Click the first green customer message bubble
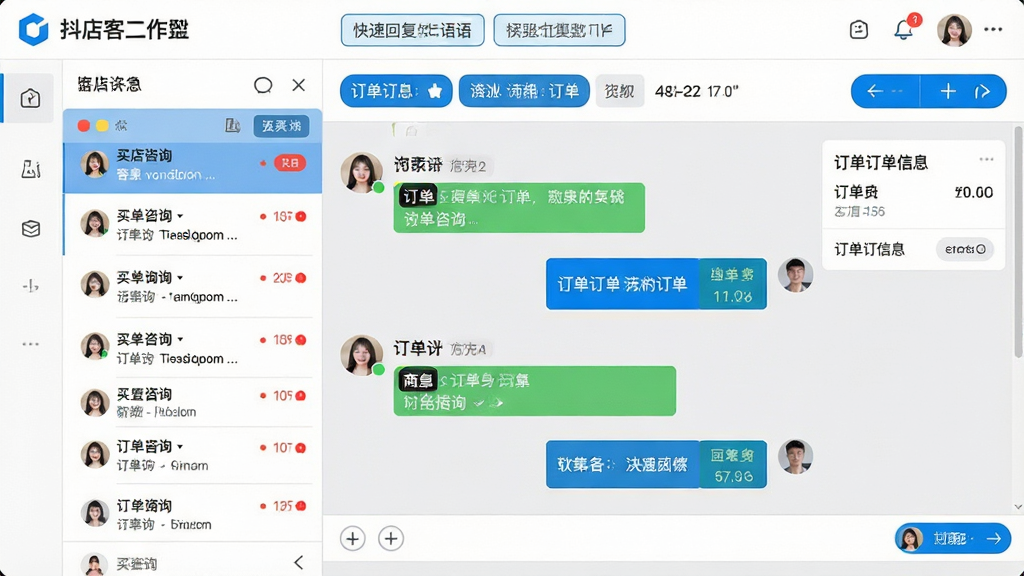 [519, 208]
